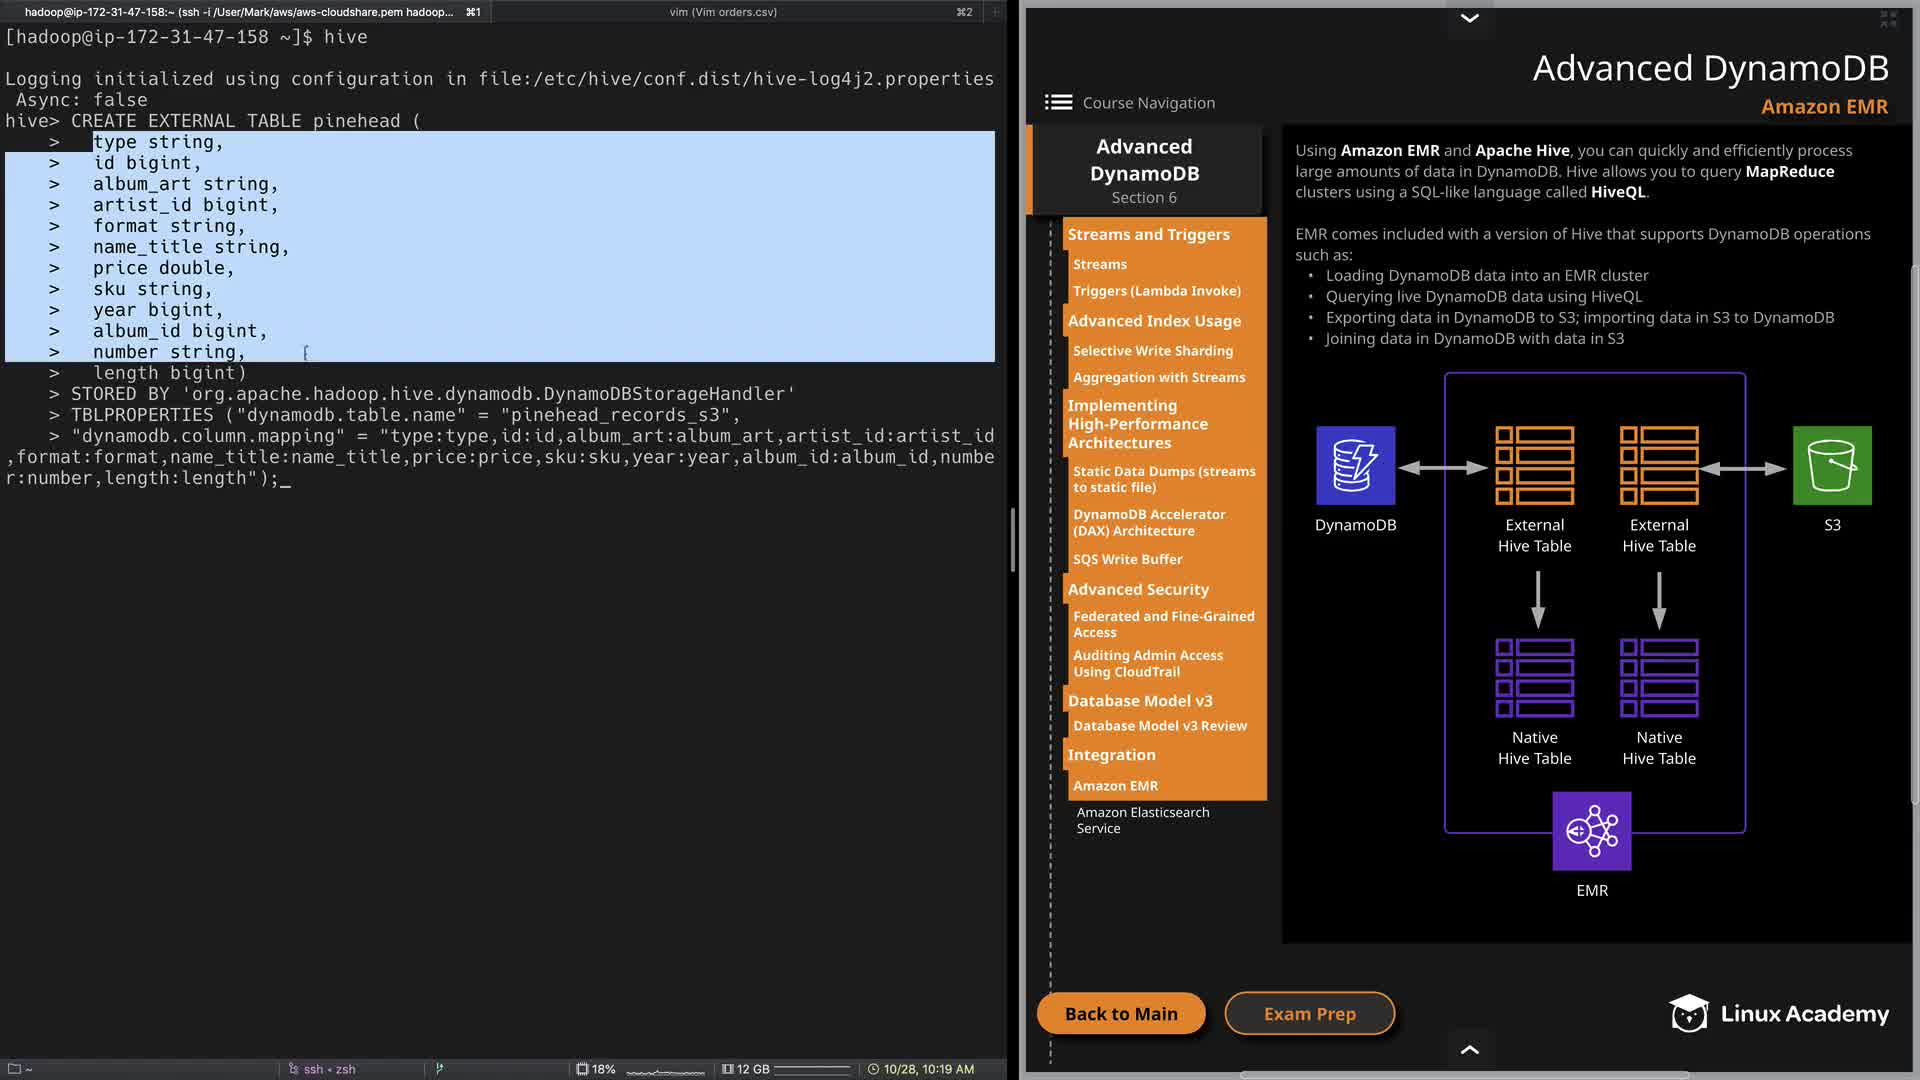Click the left External Hive Table icon

[1534, 466]
